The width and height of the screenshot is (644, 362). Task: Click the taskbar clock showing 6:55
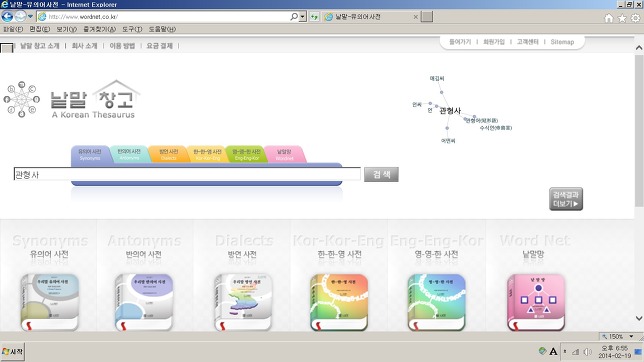pos(614,352)
